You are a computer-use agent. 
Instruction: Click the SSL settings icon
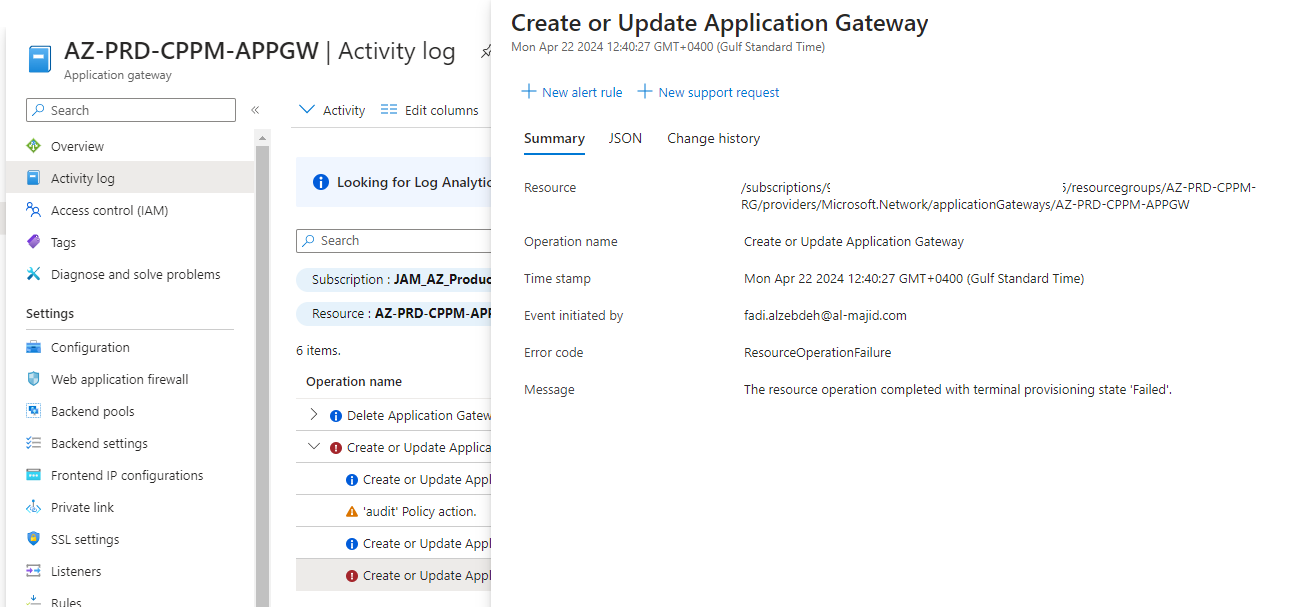(x=34, y=539)
